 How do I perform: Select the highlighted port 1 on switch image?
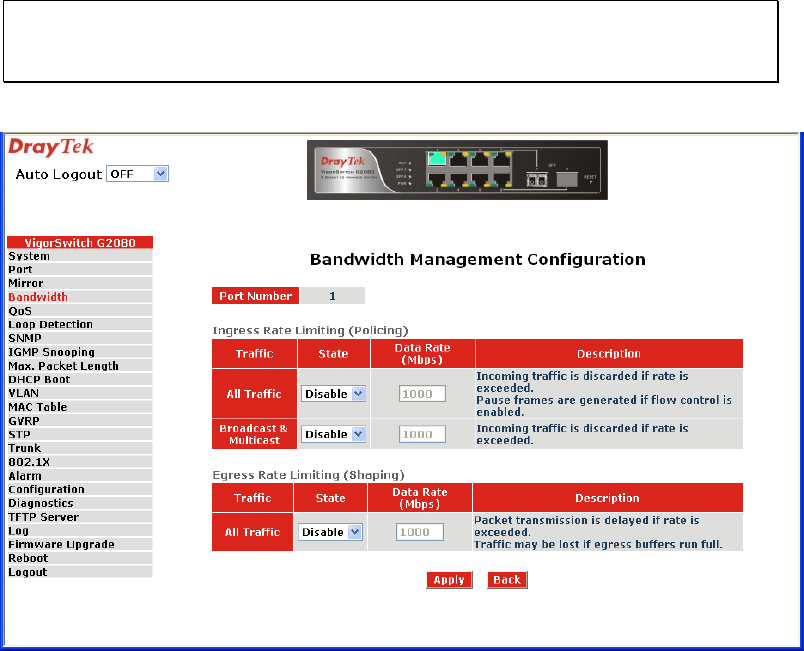[x=436, y=157]
